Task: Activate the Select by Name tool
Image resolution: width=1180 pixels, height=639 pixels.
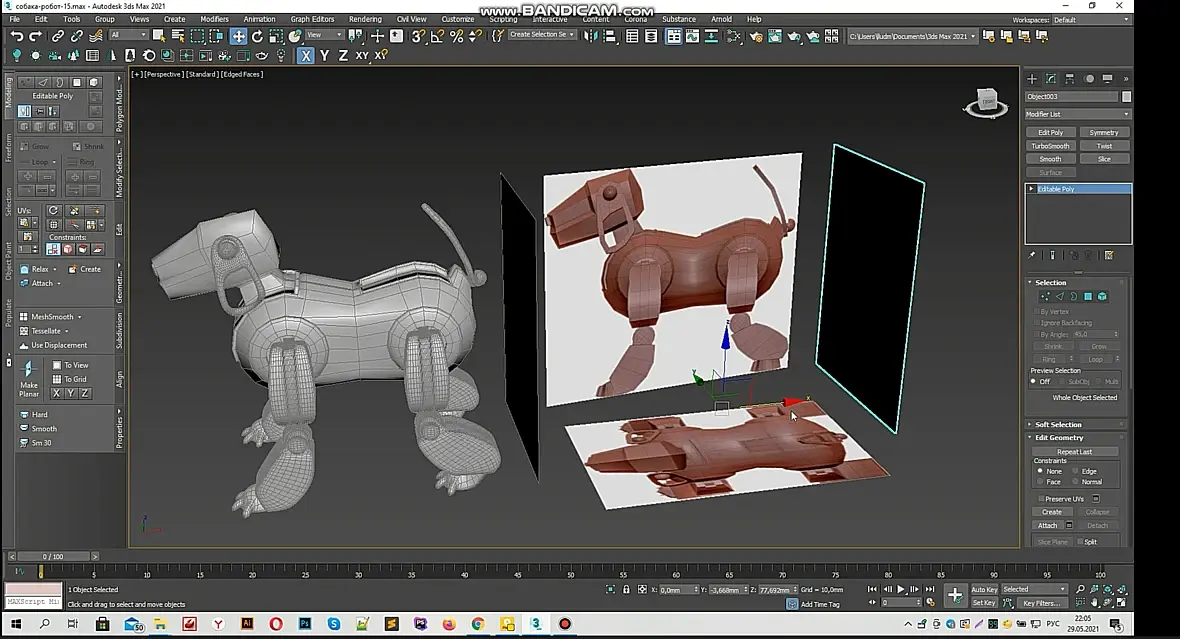Action: 178,36
